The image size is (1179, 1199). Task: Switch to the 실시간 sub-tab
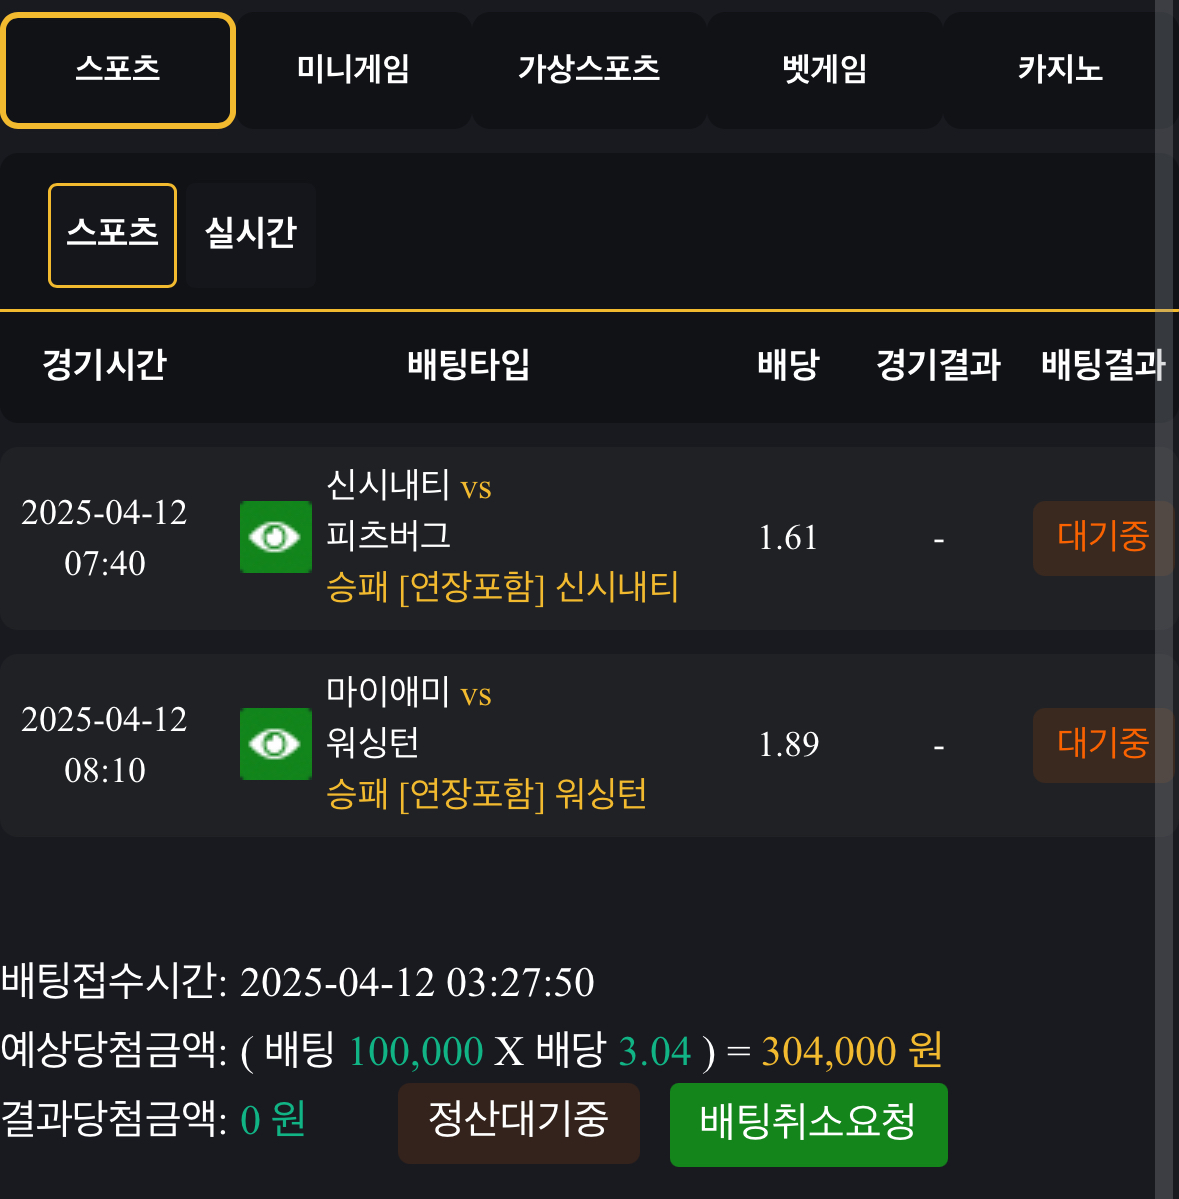(251, 235)
